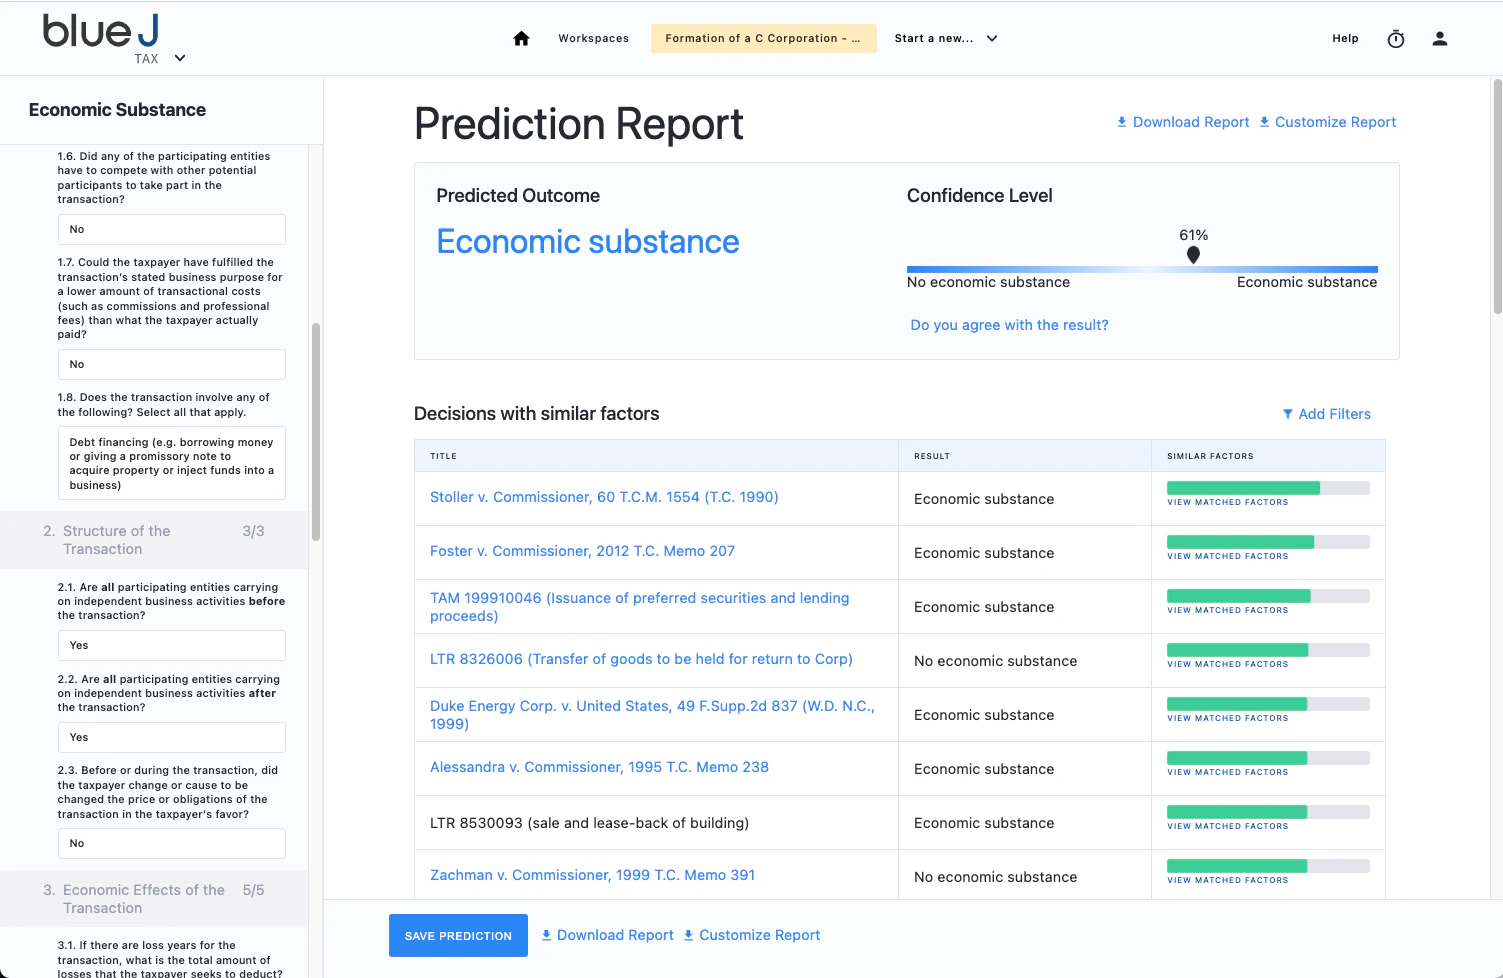Click the download icon beside Customize Report
Image resolution: width=1503 pixels, height=978 pixels.
click(1264, 121)
